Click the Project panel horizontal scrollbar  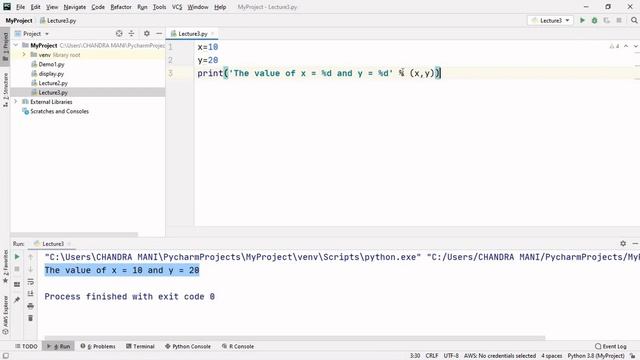click(74, 234)
